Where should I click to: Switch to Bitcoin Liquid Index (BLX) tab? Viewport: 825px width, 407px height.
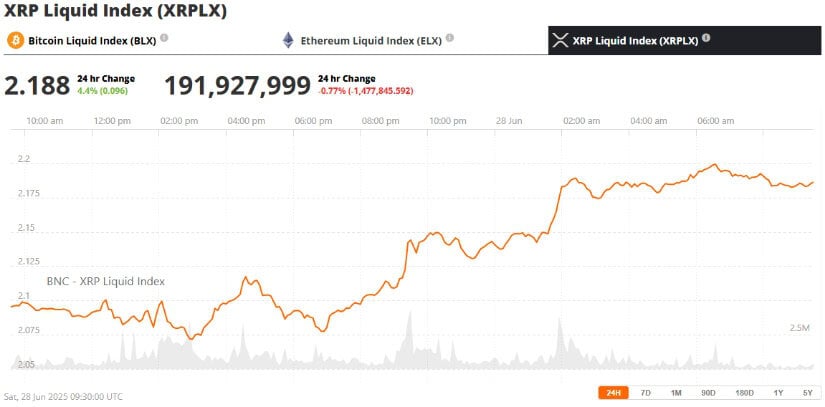pos(90,40)
